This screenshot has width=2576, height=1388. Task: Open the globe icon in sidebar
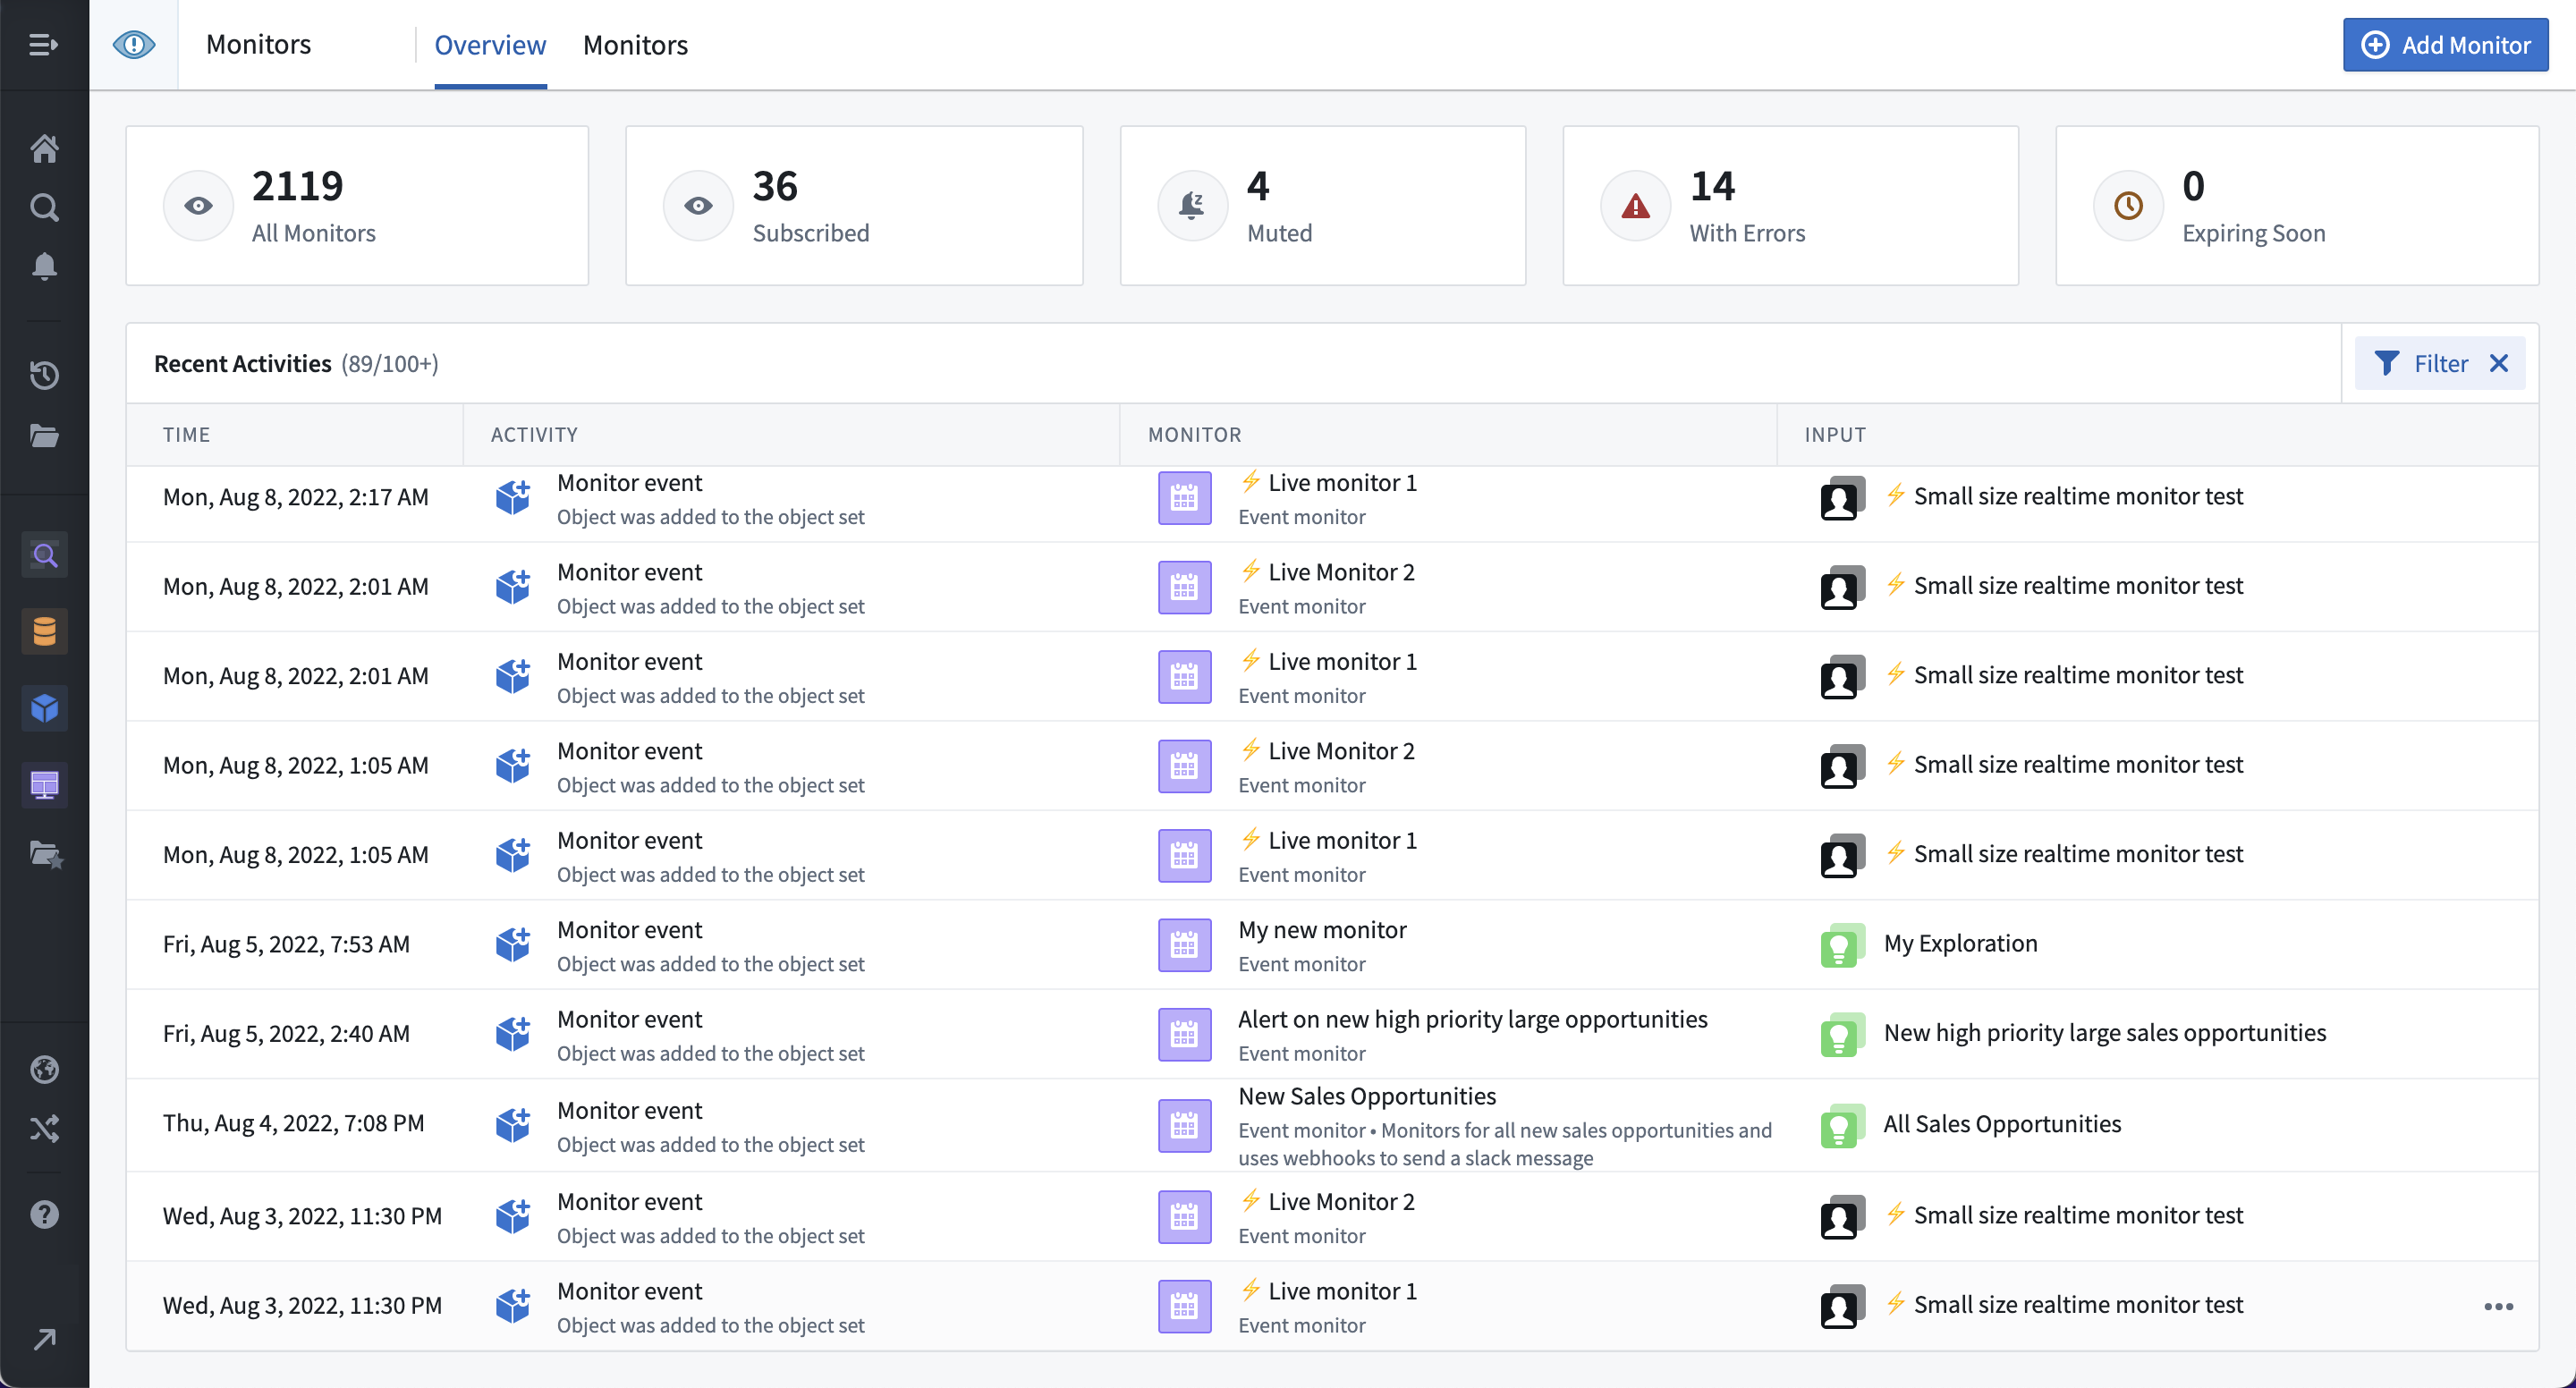pos(44,1070)
